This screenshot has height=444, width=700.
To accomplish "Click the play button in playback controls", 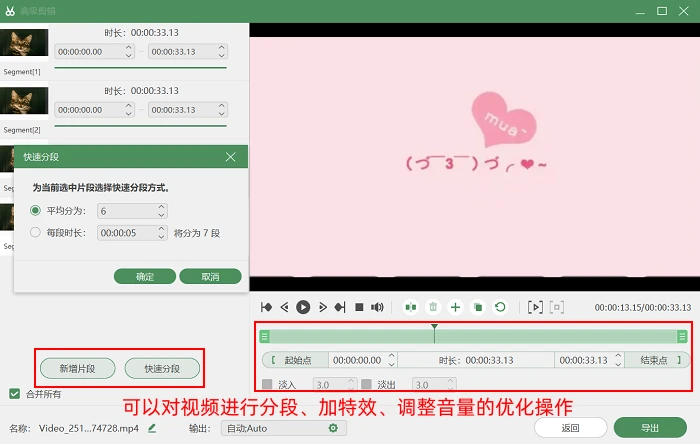I will (x=303, y=307).
